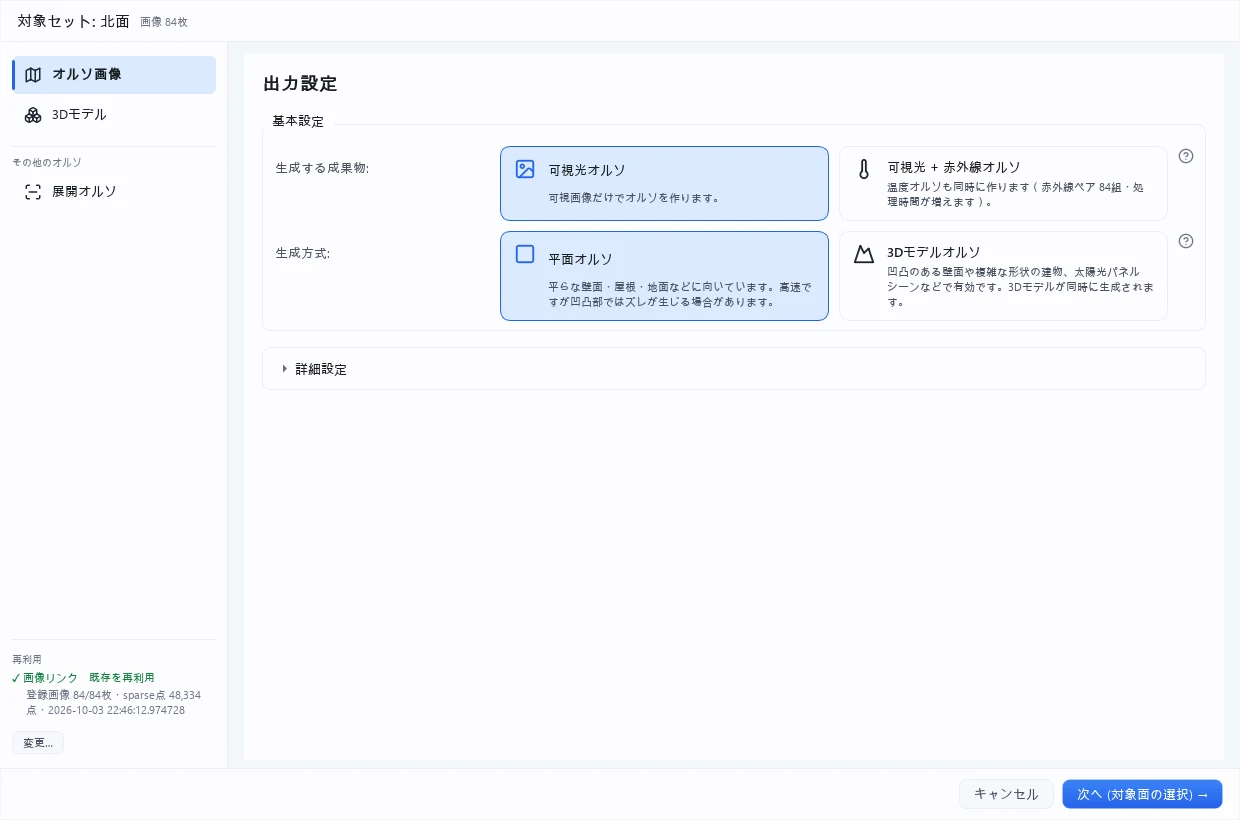Click the mountain icon in 3Dモデルオルソ card
The image size is (1240, 820).
(x=864, y=254)
